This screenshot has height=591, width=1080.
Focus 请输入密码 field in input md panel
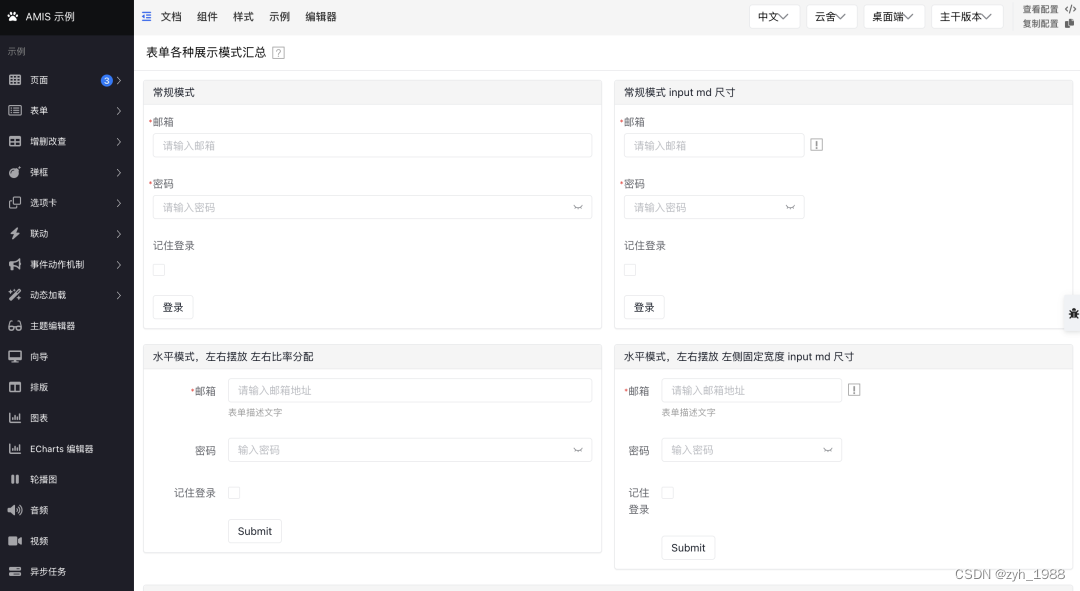point(714,207)
